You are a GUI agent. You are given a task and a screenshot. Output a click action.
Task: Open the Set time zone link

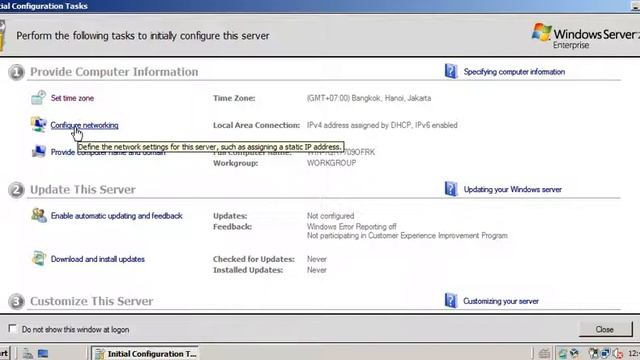(72, 98)
